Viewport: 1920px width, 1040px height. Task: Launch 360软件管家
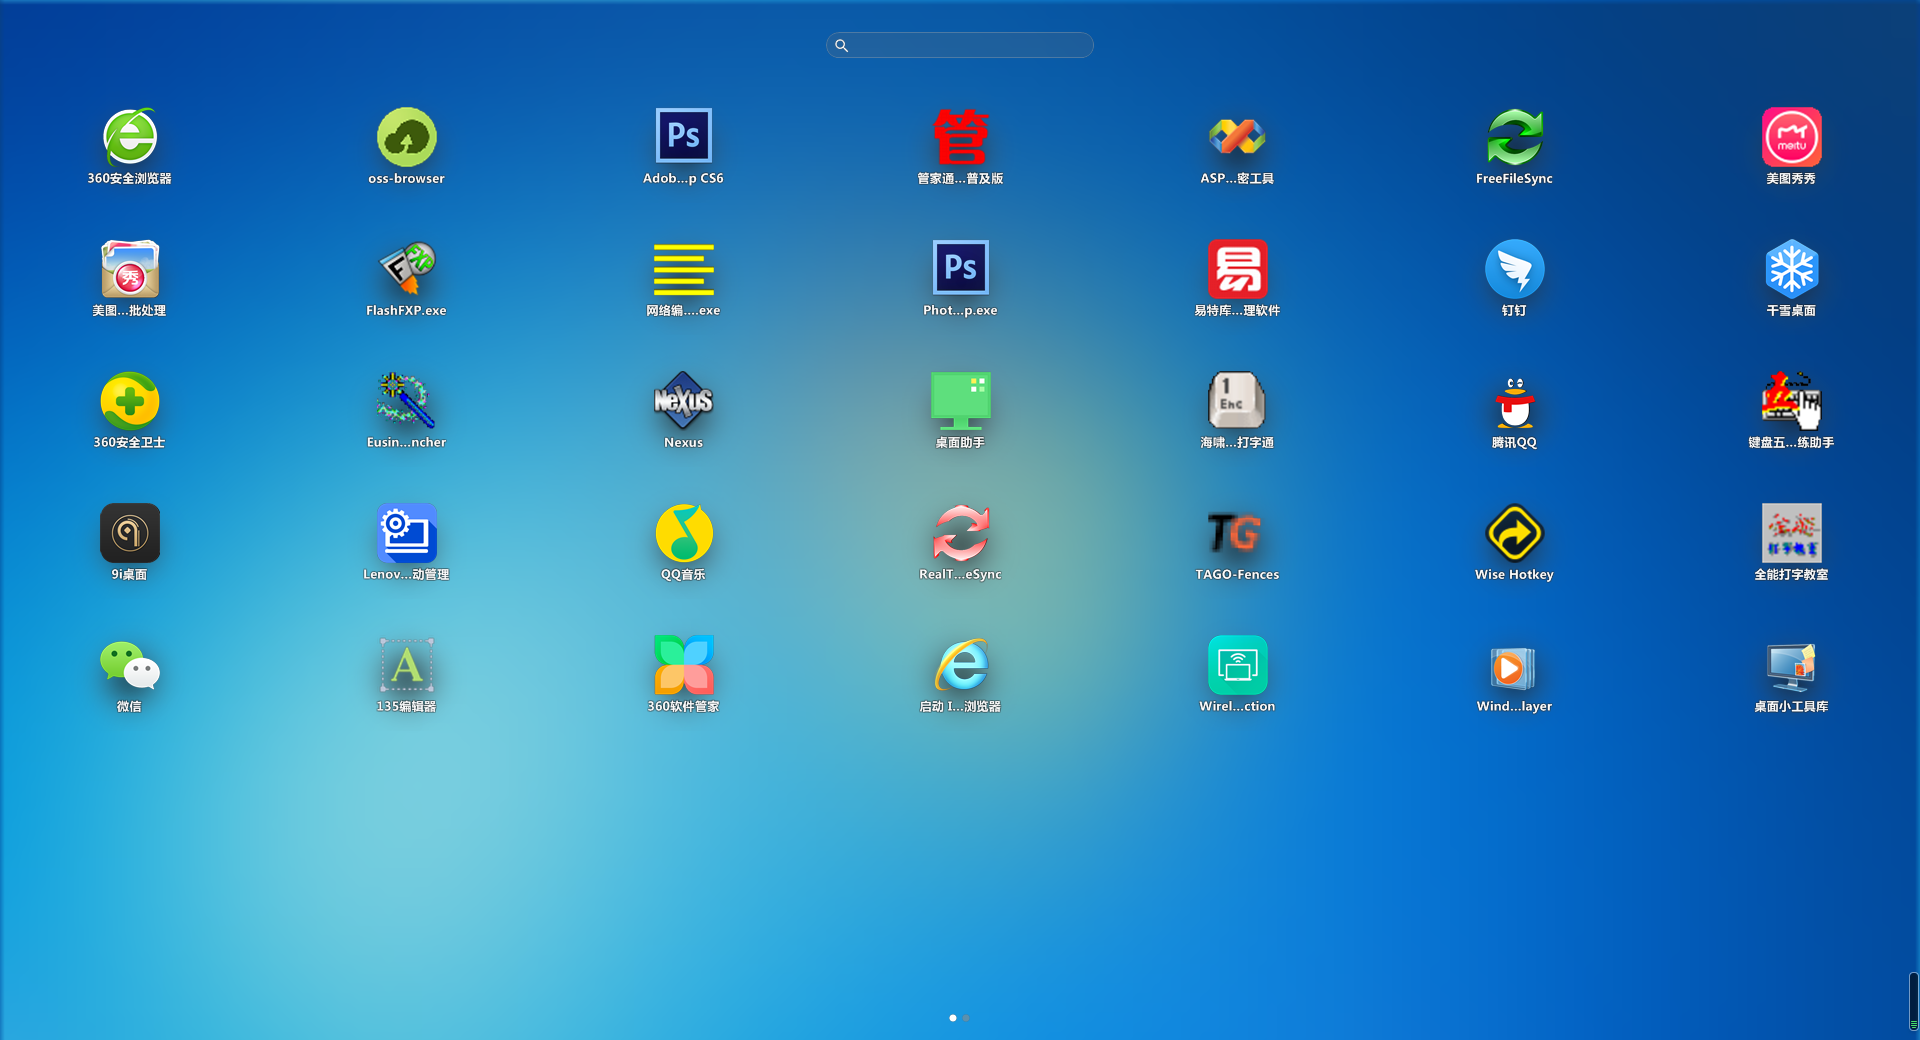pos(684,665)
